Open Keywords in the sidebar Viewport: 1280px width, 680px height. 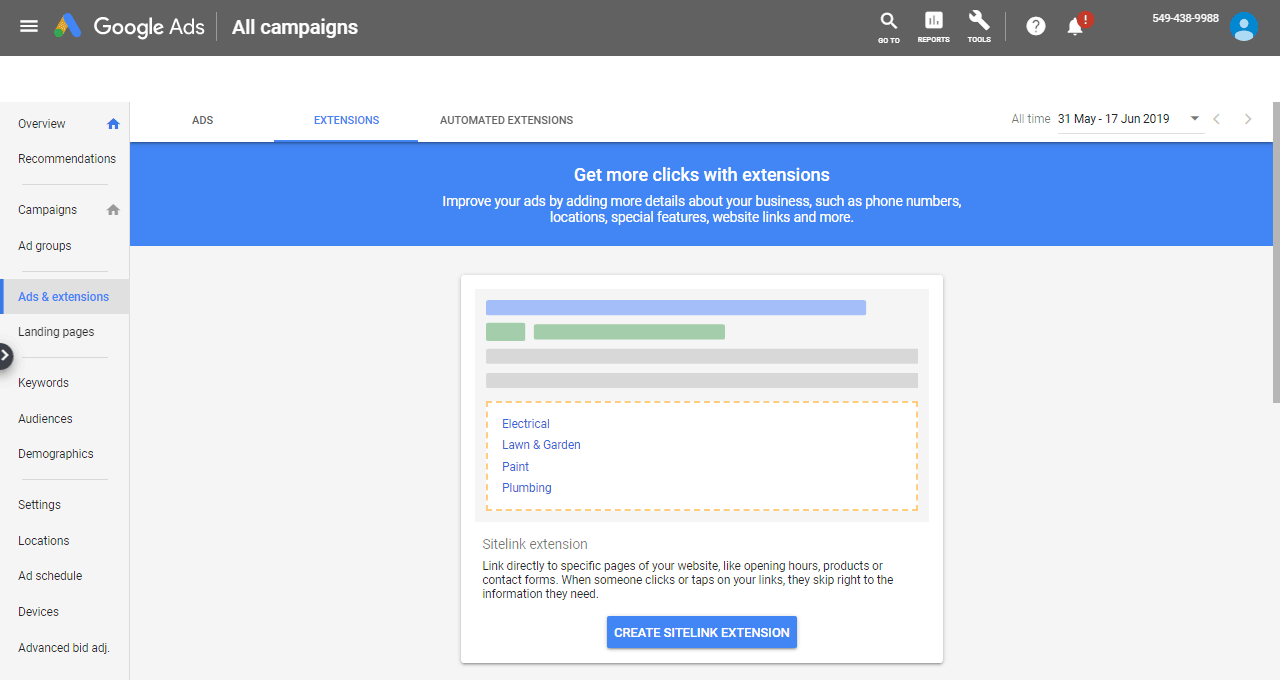43,383
